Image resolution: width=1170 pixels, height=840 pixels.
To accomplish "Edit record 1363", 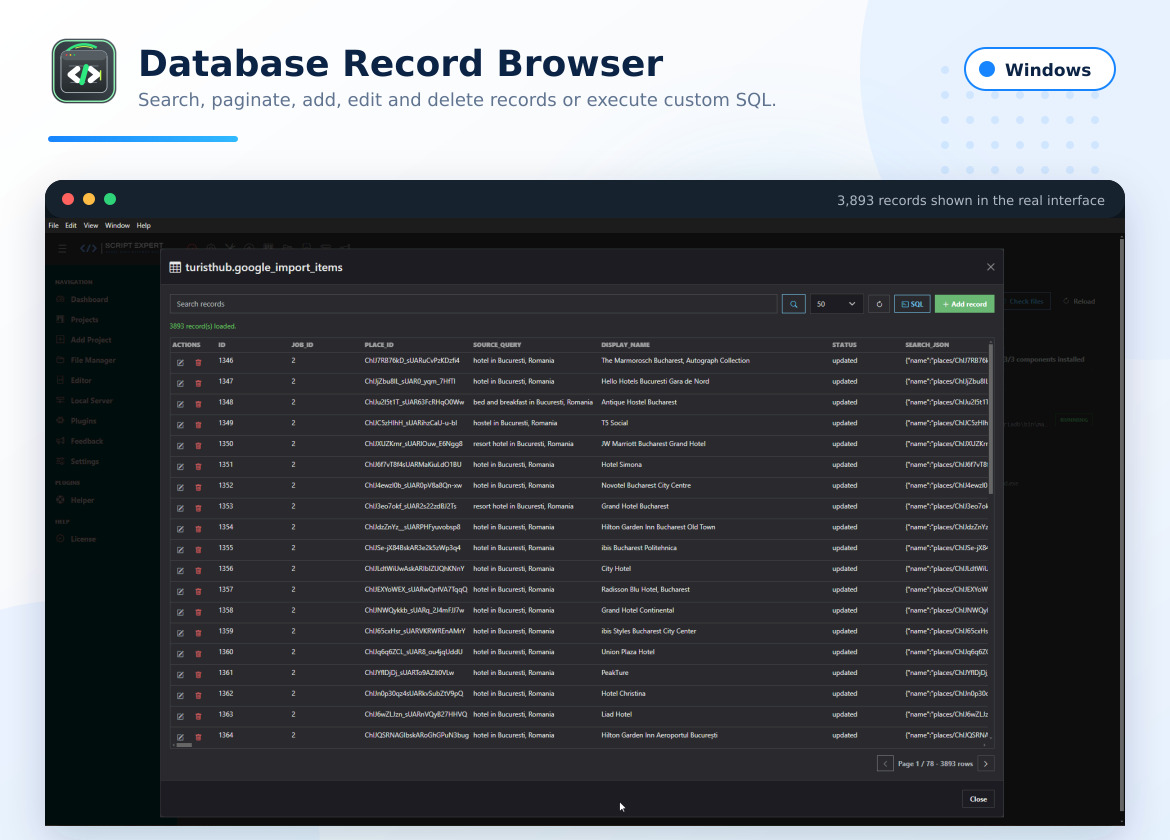I will point(180,717).
